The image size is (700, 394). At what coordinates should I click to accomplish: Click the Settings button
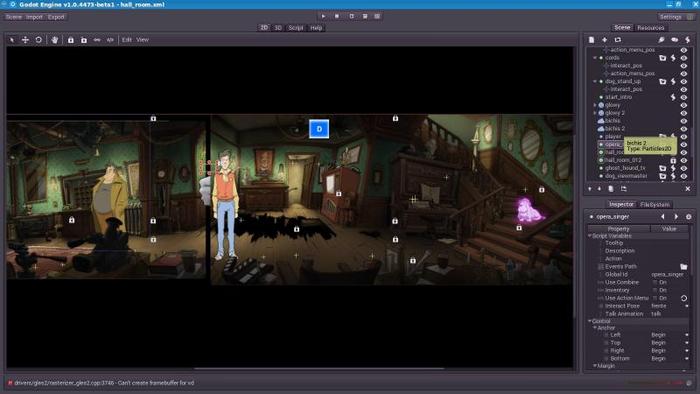point(671,17)
